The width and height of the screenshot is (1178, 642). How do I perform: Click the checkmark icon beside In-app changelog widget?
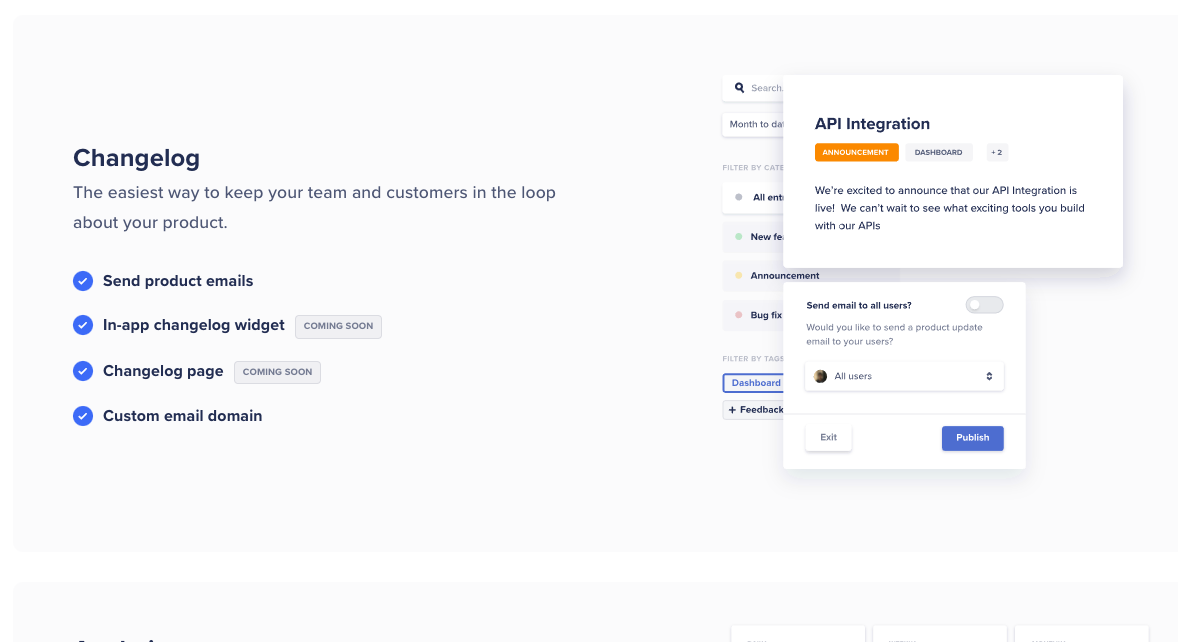tap(83, 325)
